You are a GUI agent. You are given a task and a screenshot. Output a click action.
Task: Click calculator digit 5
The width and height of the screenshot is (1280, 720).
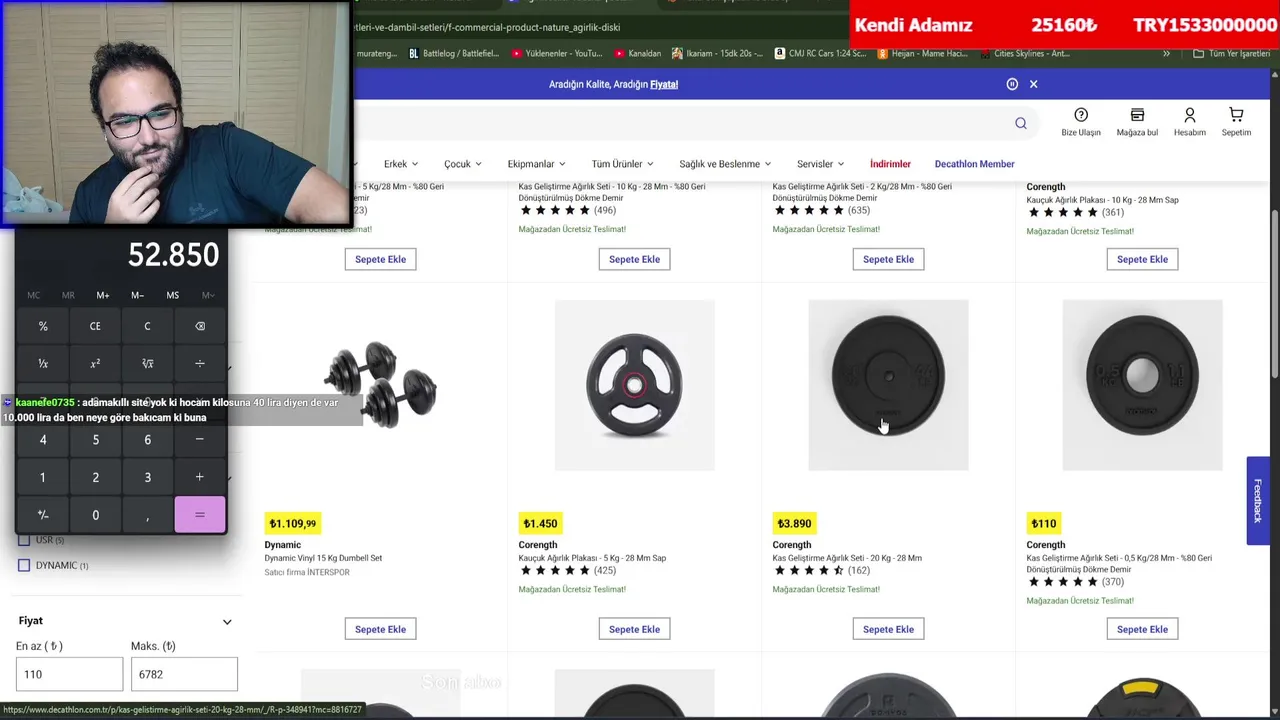(x=95, y=440)
